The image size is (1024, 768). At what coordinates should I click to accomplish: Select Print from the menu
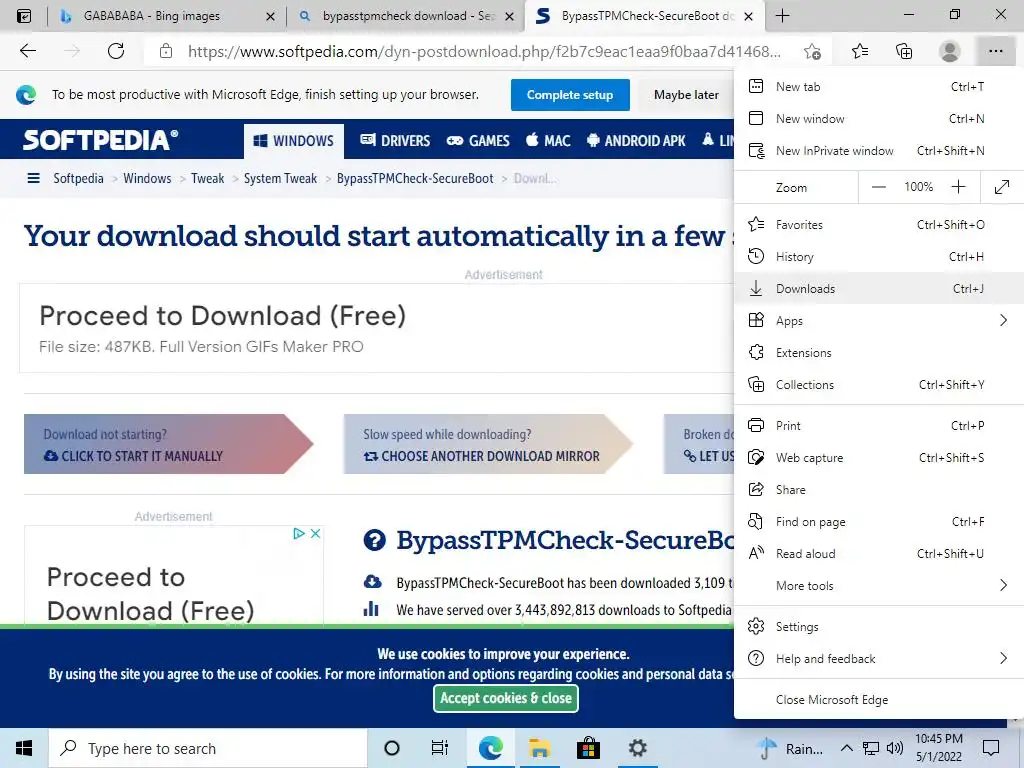[879, 425]
